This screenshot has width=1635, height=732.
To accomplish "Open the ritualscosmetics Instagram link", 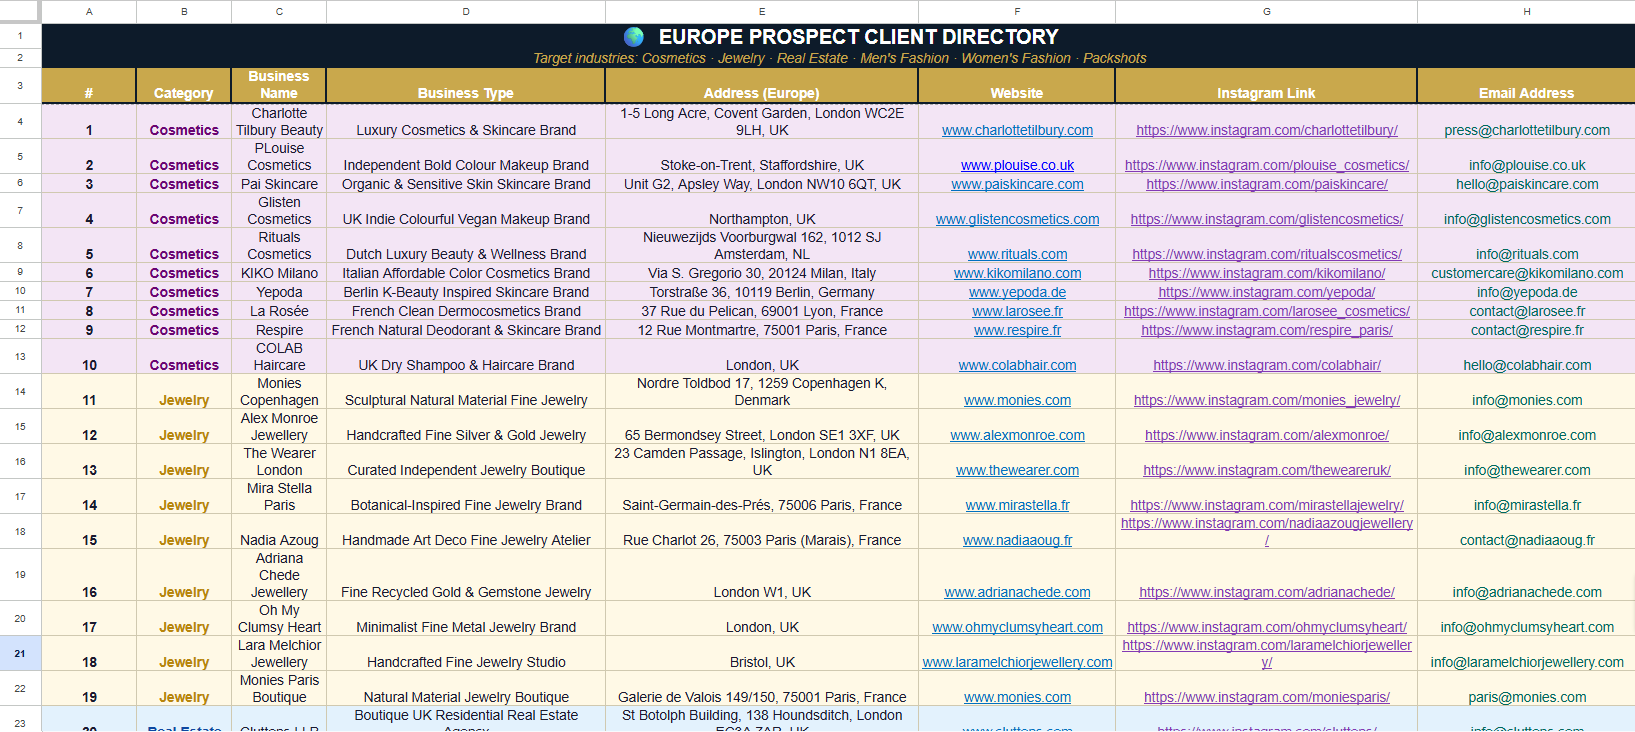I will (x=1266, y=254).
